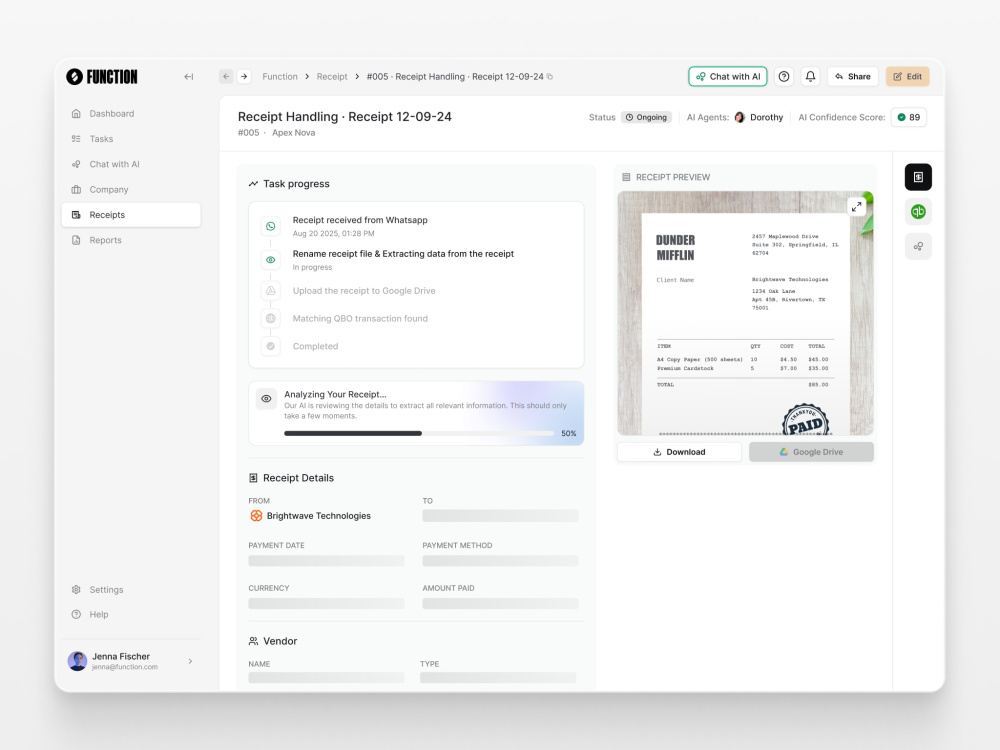Click the eye icon beside the Rename receipt file step
Image resolution: width=1000 pixels, height=750 pixels.
(270, 260)
